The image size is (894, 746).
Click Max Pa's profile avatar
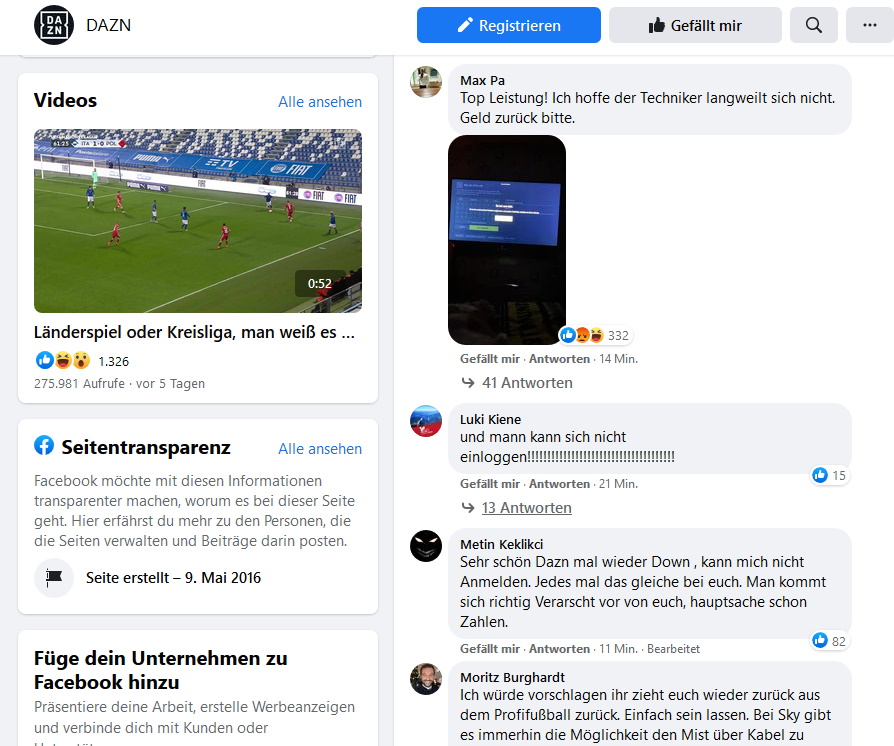(426, 82)
